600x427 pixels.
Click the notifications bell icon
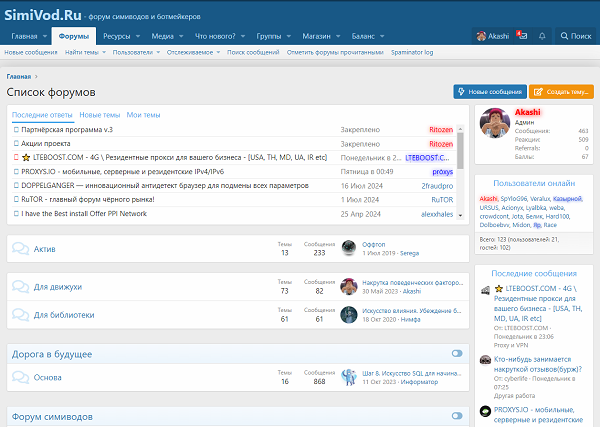(x=542, y=35)
